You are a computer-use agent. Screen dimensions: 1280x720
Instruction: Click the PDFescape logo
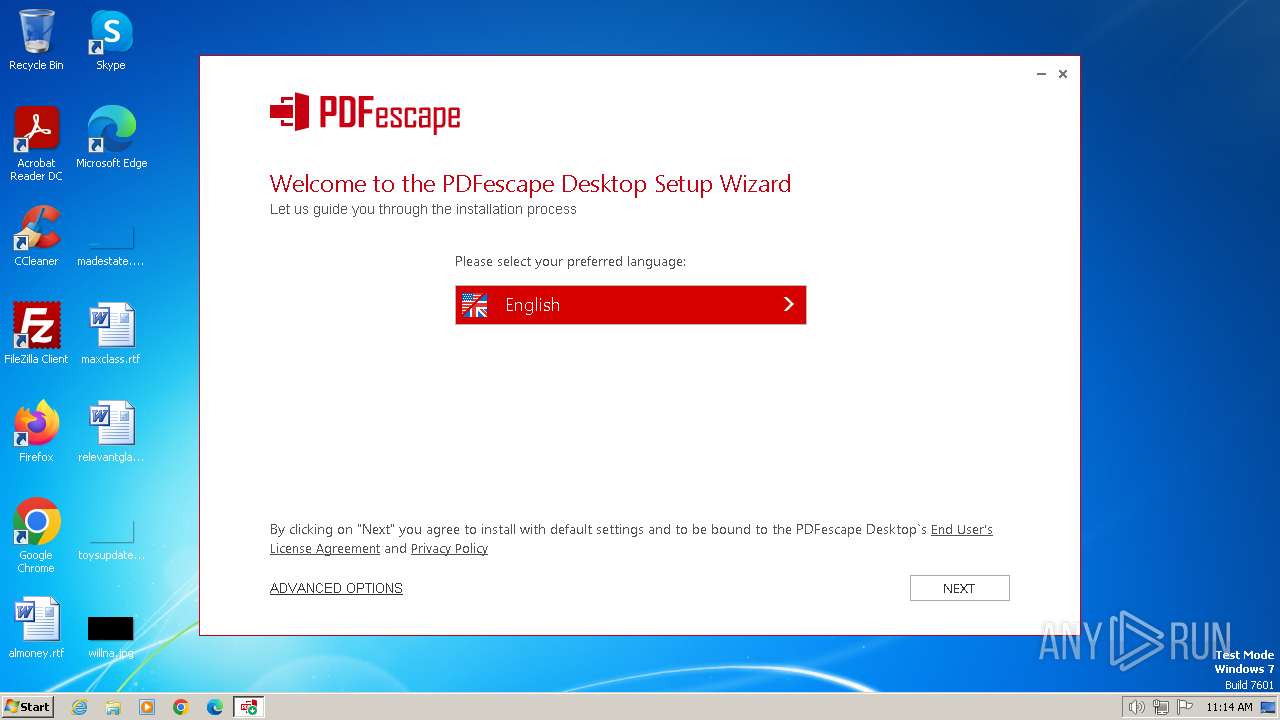365,112
